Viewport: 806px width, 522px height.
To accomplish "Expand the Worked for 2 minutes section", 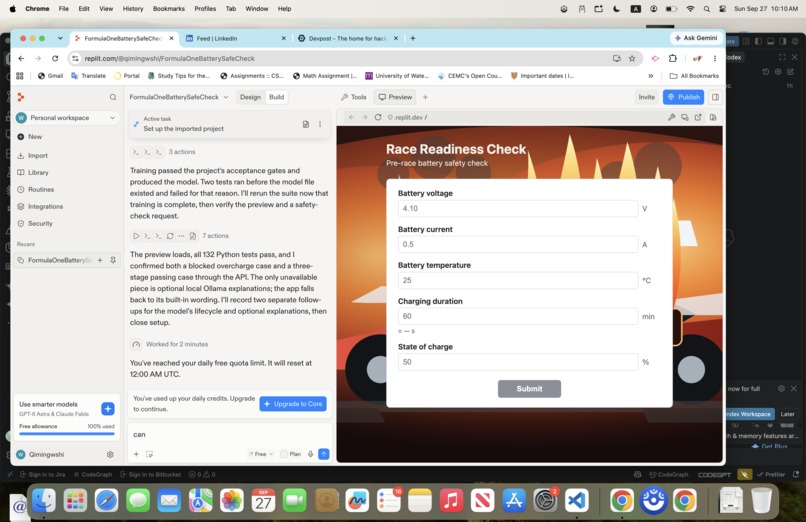I will 170,344.
